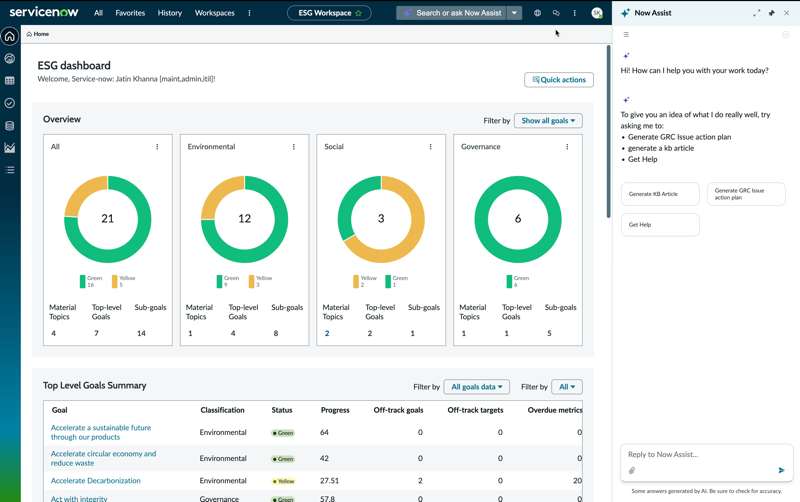Send the Now Assist reply message
Image resolution: width=800 pixels, height=502 pixels.
tap(781, 470)
